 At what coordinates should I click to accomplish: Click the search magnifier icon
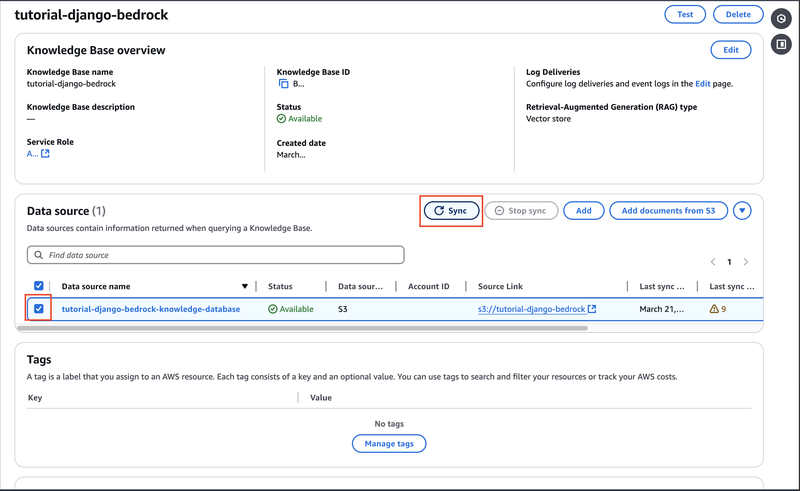pos(38,255)
